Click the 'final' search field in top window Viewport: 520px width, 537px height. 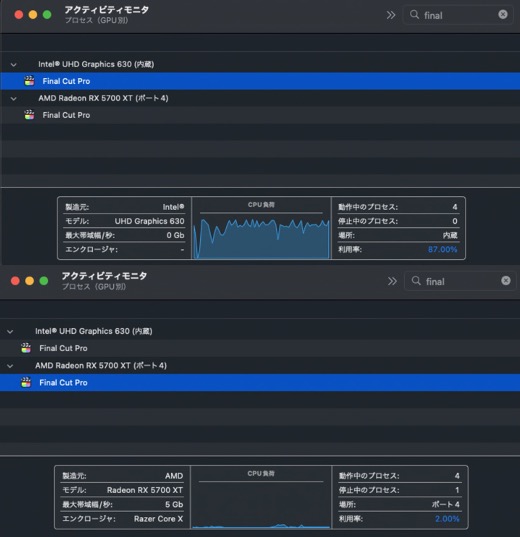pos(458,15)
